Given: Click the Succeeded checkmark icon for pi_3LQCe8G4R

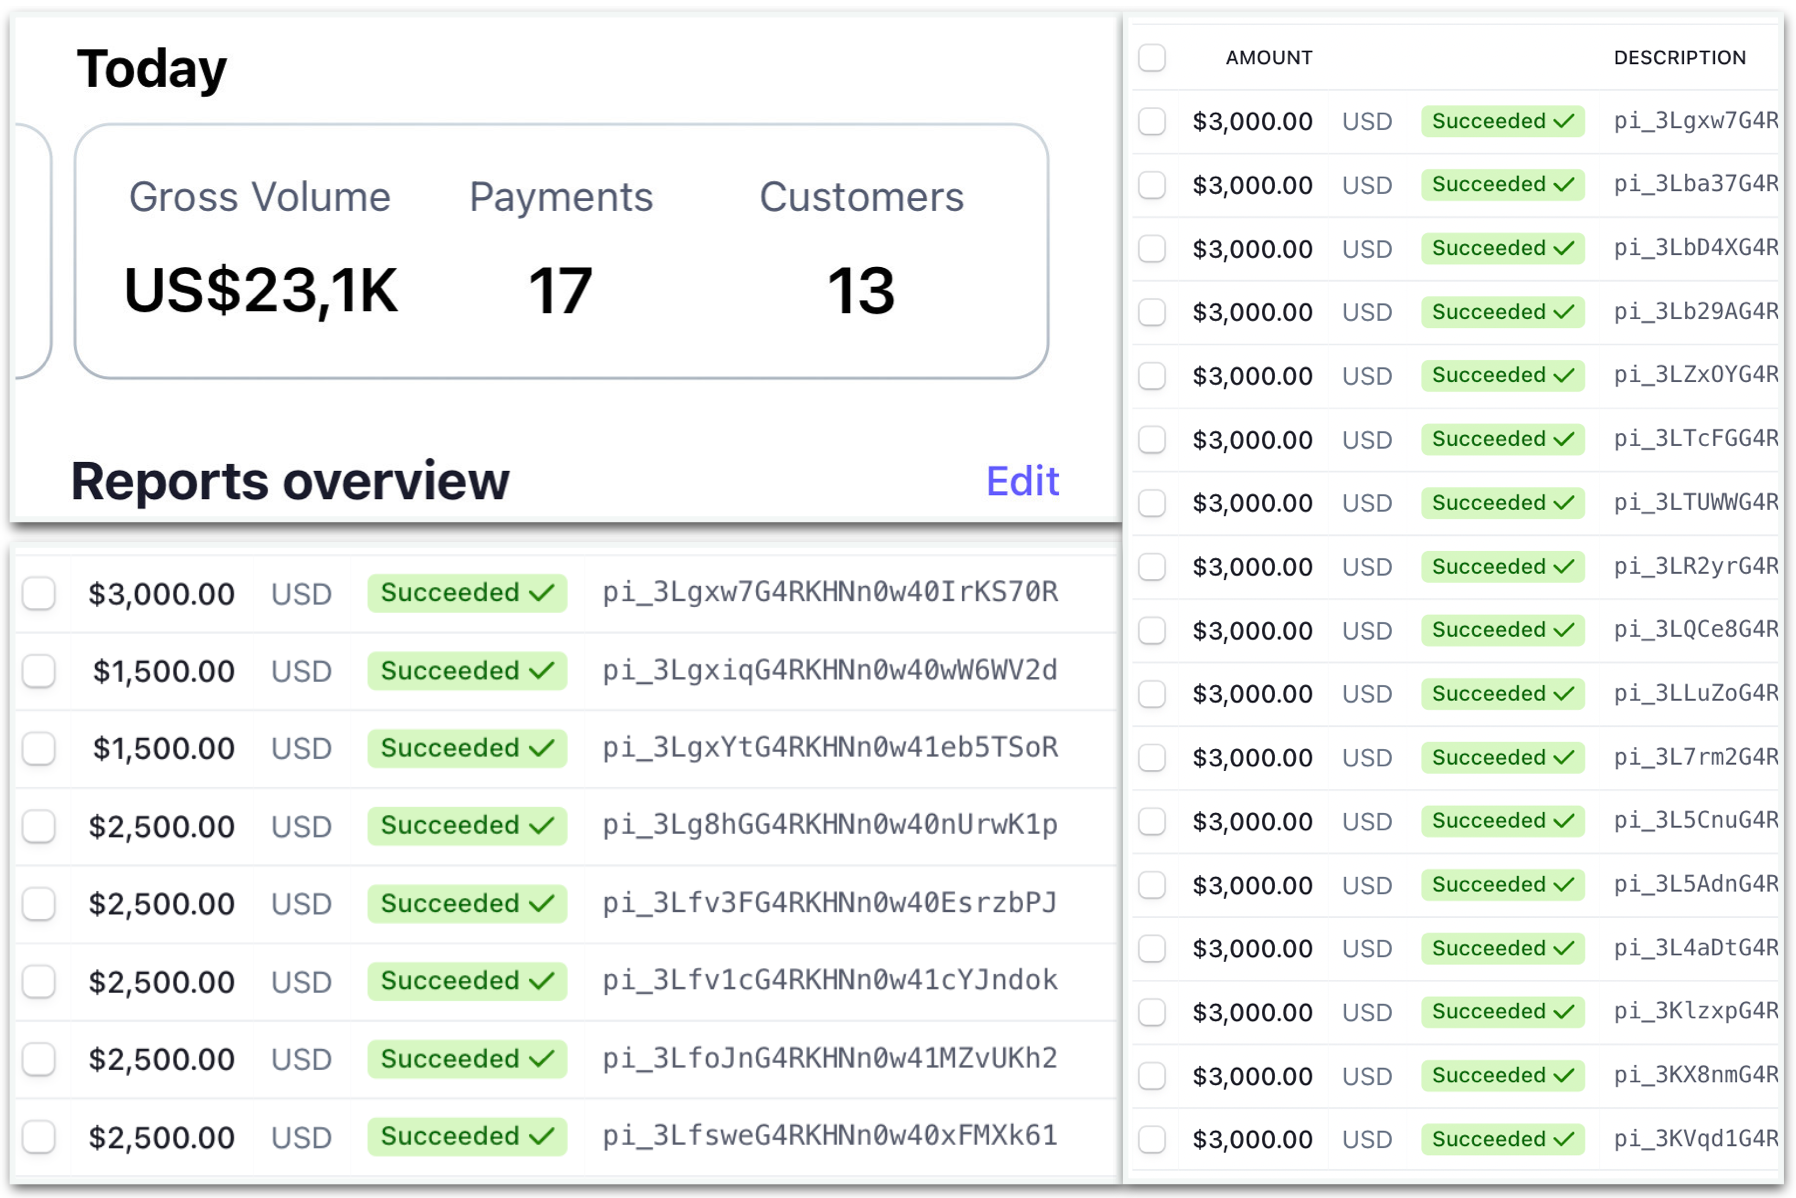Looking at the screenshot, I should click(x=1565, y=631).
